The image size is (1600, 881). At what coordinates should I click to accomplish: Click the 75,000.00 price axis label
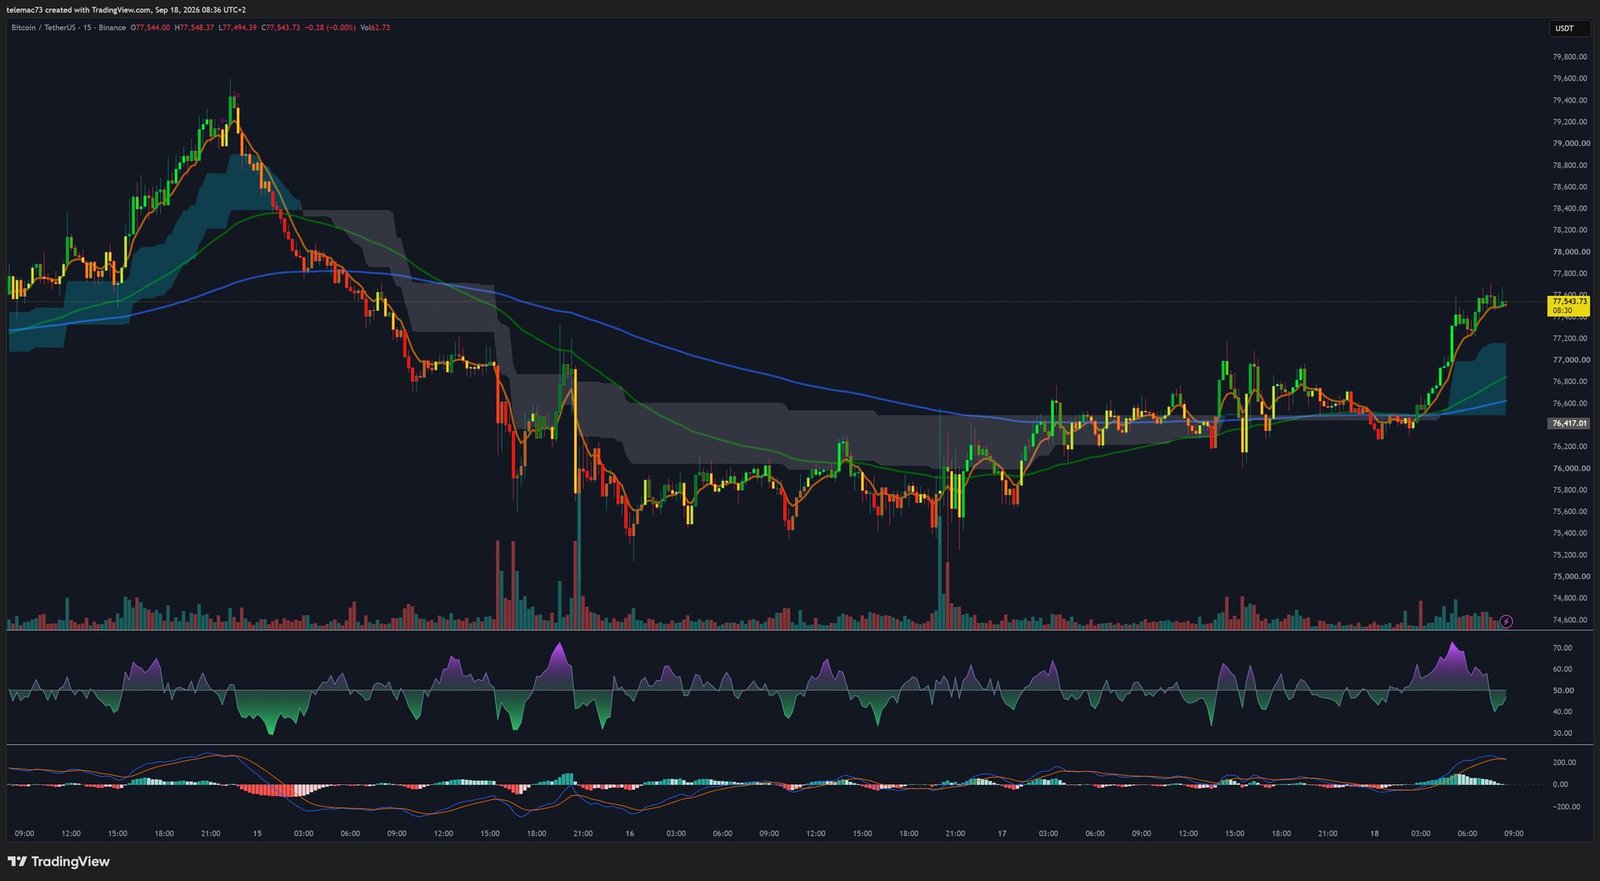tap(1570, 576)
